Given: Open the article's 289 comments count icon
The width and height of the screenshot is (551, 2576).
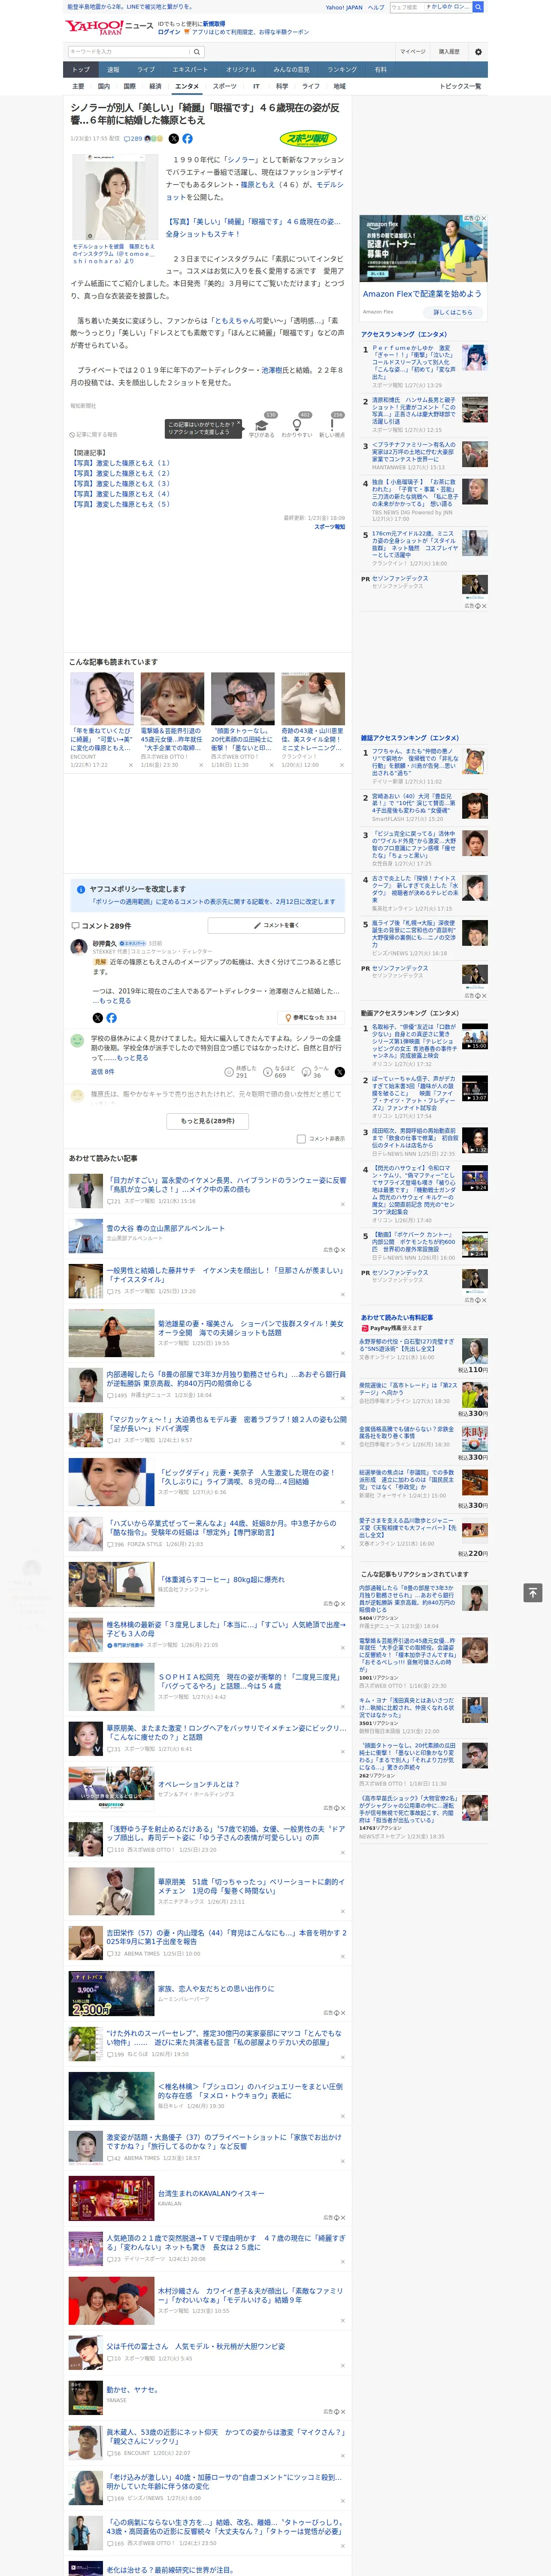Looking at the screenshot, I should click(133, 139).
